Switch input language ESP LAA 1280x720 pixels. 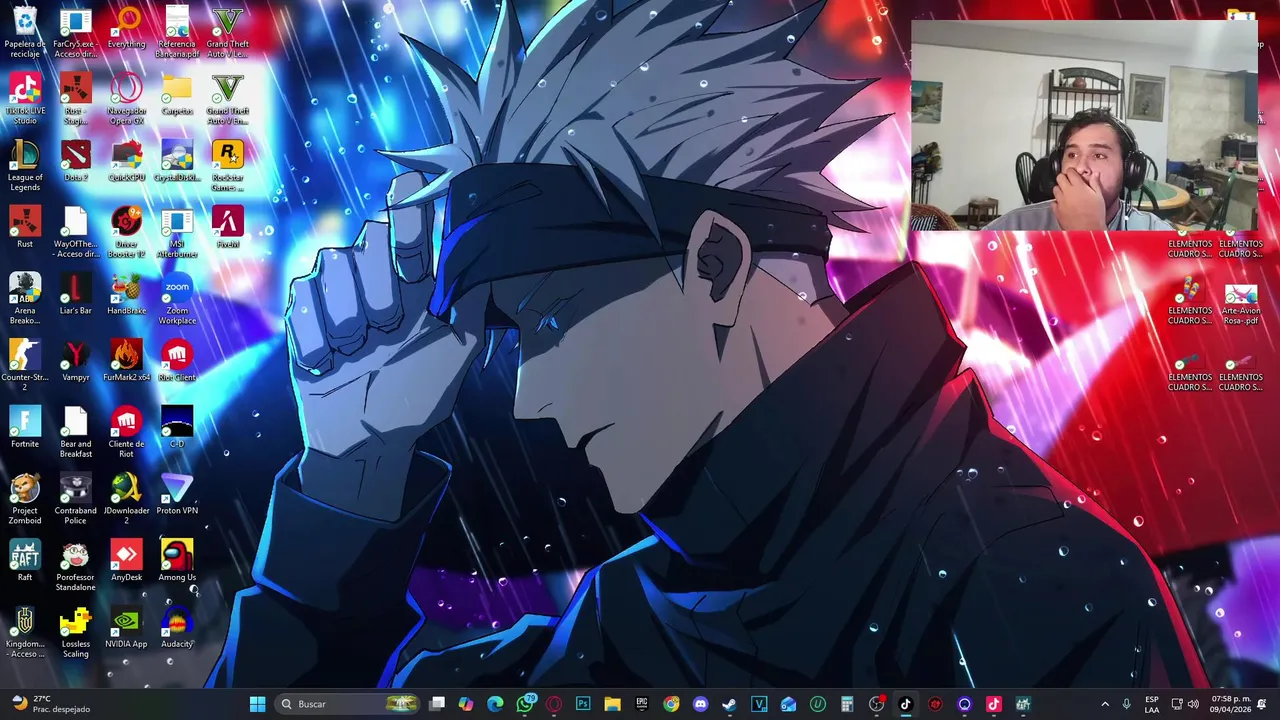pyautogui.click(x=1152, y=704)
